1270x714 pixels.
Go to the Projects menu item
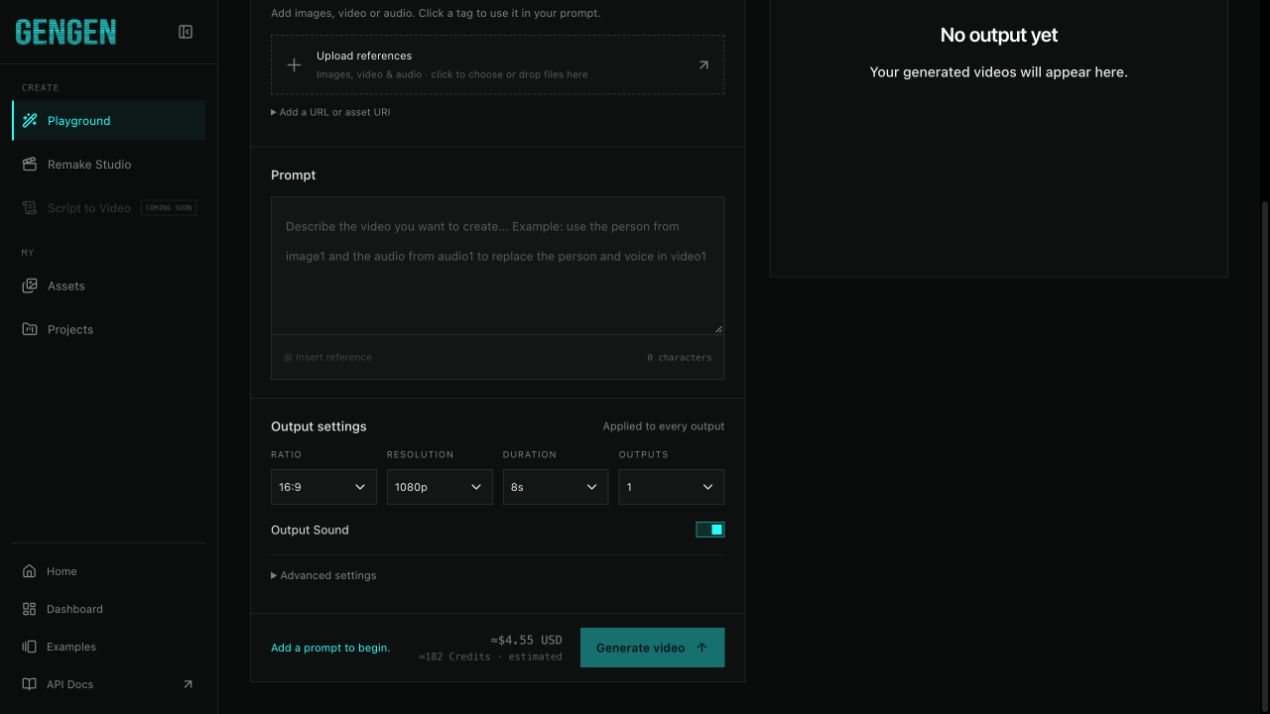click(x=109, y=329)
